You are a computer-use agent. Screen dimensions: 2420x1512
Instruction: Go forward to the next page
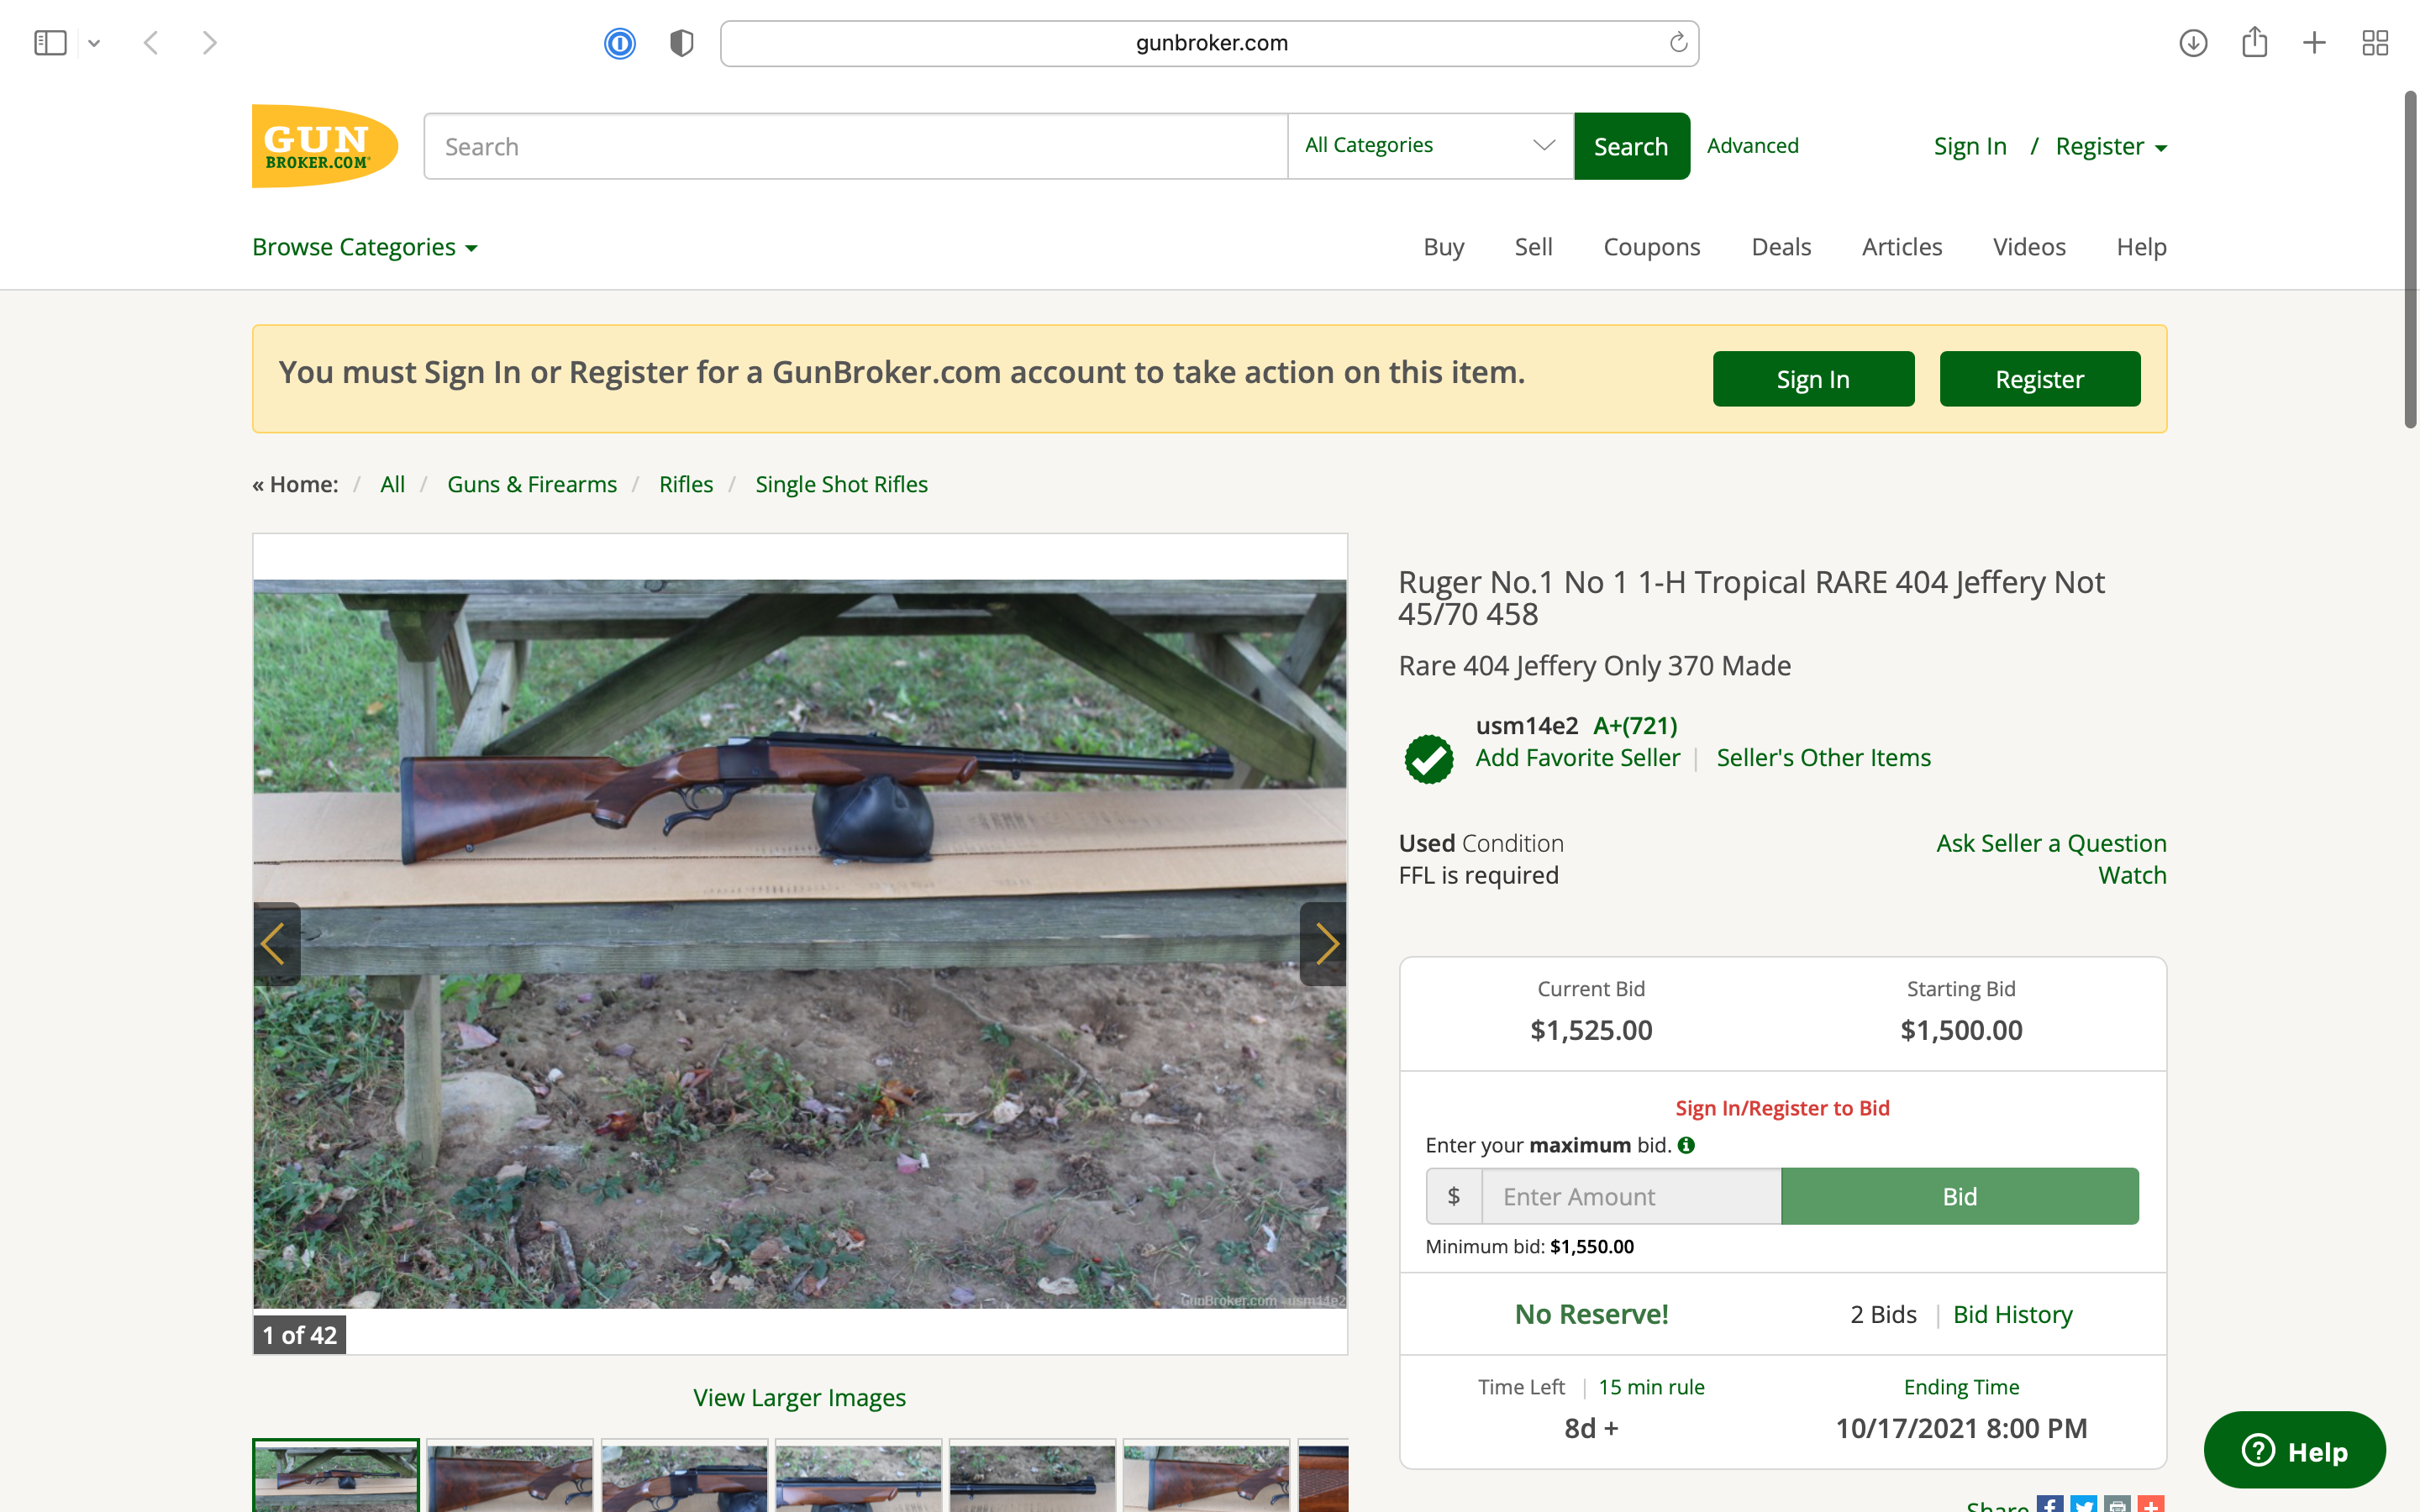pyautogui.click(x=209, y=43)
